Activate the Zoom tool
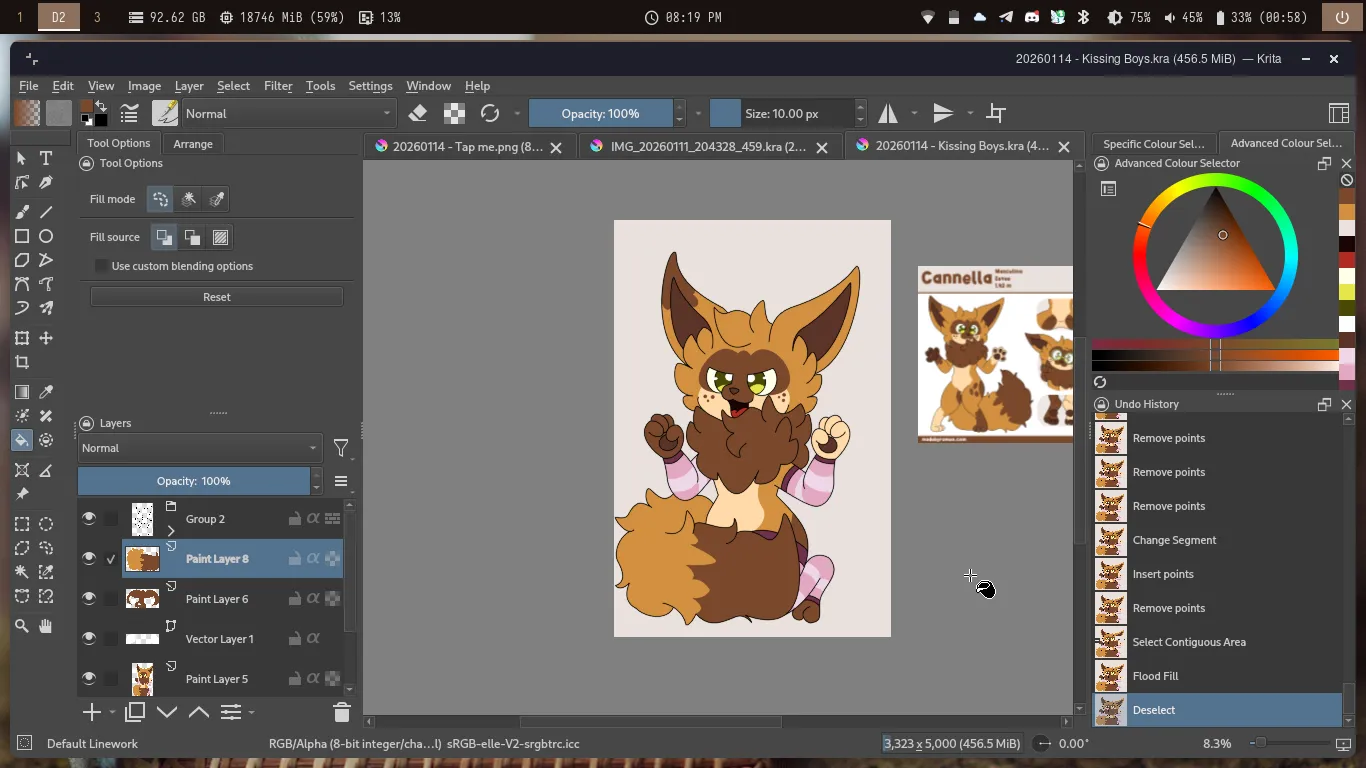This screenshot has width=1366, height=768. click(x=22, y=626)
